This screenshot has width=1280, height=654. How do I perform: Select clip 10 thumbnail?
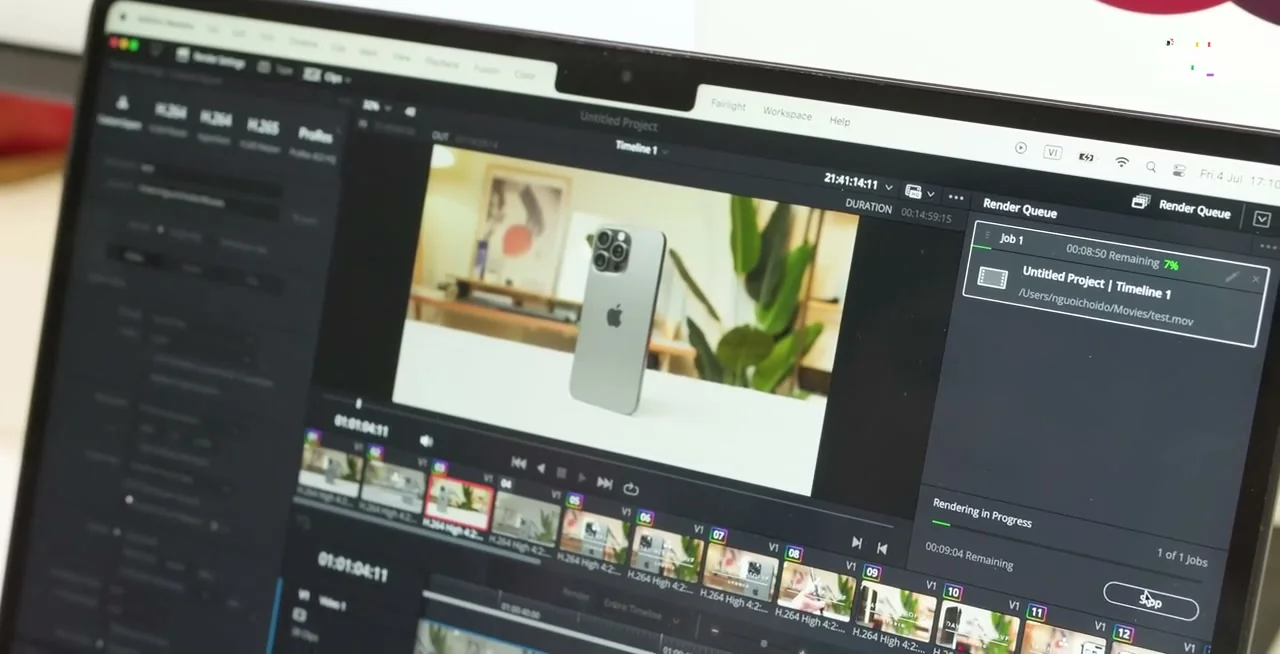coord(976,628)
